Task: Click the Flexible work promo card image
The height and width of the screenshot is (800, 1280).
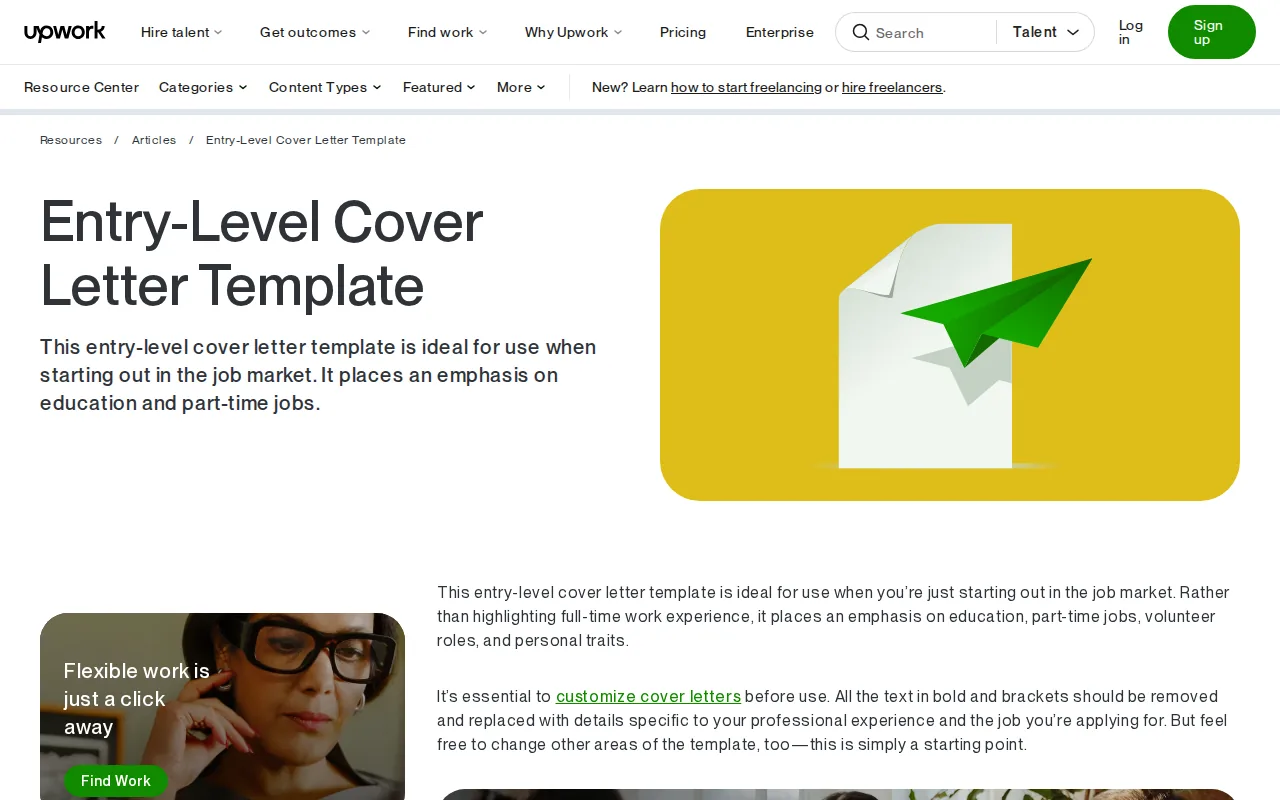Action: pos(222,706)
